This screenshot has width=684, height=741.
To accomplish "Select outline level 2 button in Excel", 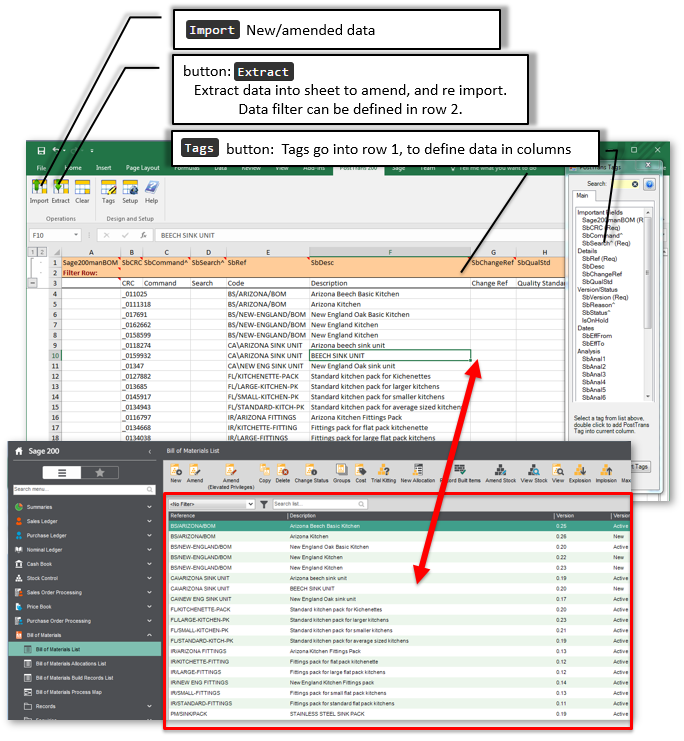I will coord(42,252).
